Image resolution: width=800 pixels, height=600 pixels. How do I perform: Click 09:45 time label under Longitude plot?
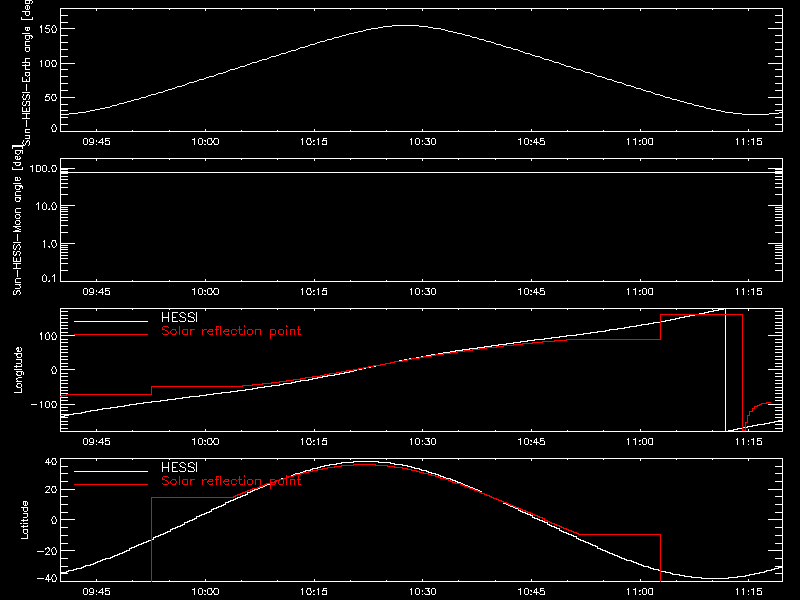[x=96, y=442]
